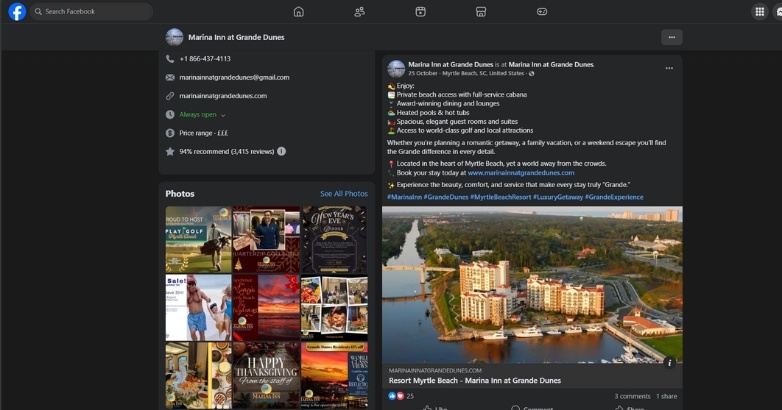The height and width of the screenshot is (410, 782).
Task: Open 94% recommend (3,415 reviews)
Action: (x=226, y=151)
